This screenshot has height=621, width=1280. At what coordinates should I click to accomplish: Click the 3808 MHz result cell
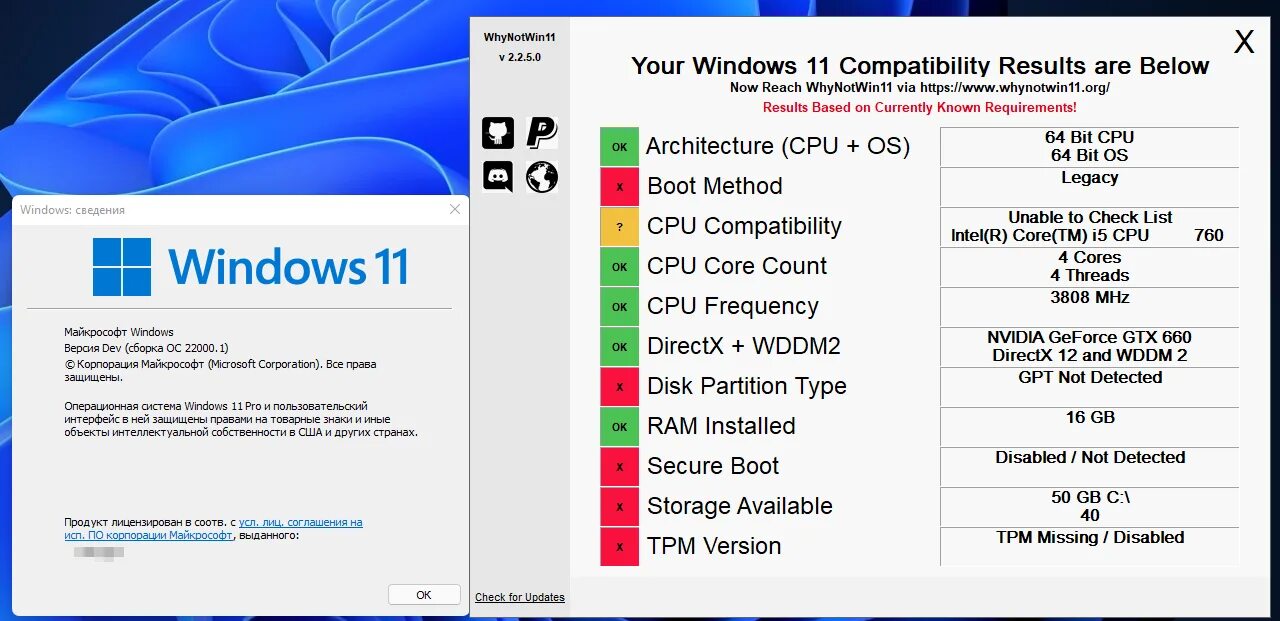pyautogui.click(x=1090, y=306)
